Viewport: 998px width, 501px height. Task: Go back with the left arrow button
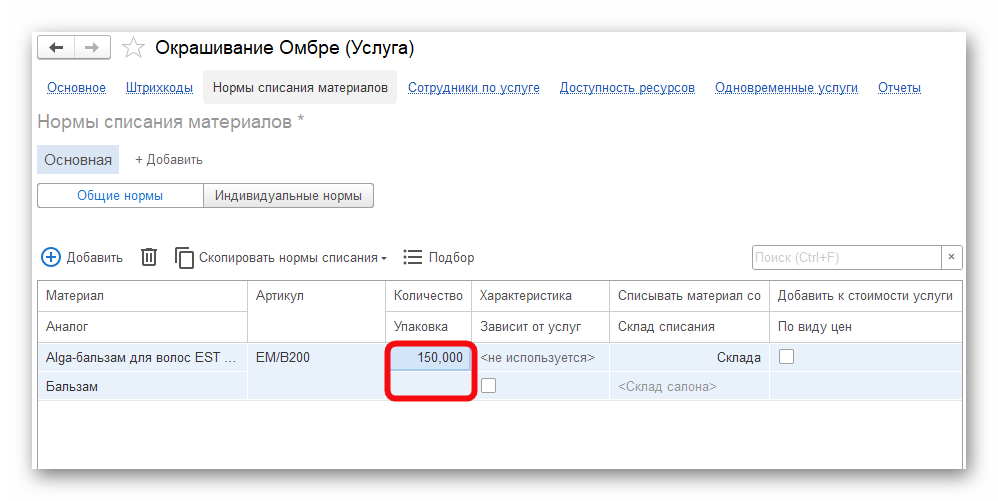(x=56, y=48)
